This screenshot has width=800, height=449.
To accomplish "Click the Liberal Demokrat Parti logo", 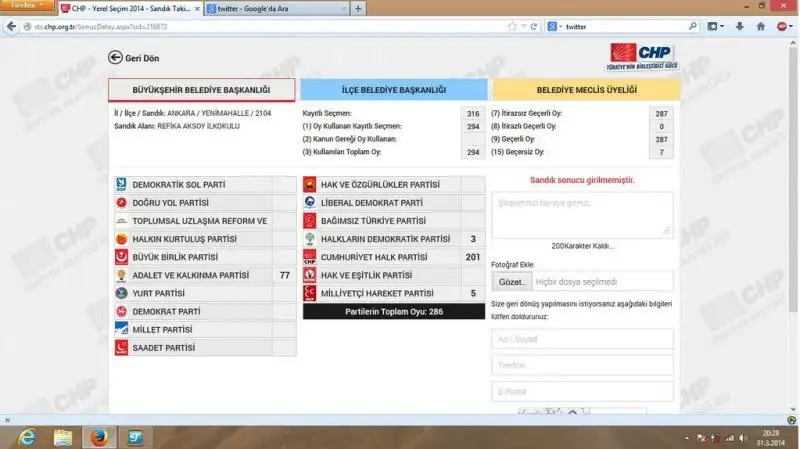I will [x=310, y=203].
